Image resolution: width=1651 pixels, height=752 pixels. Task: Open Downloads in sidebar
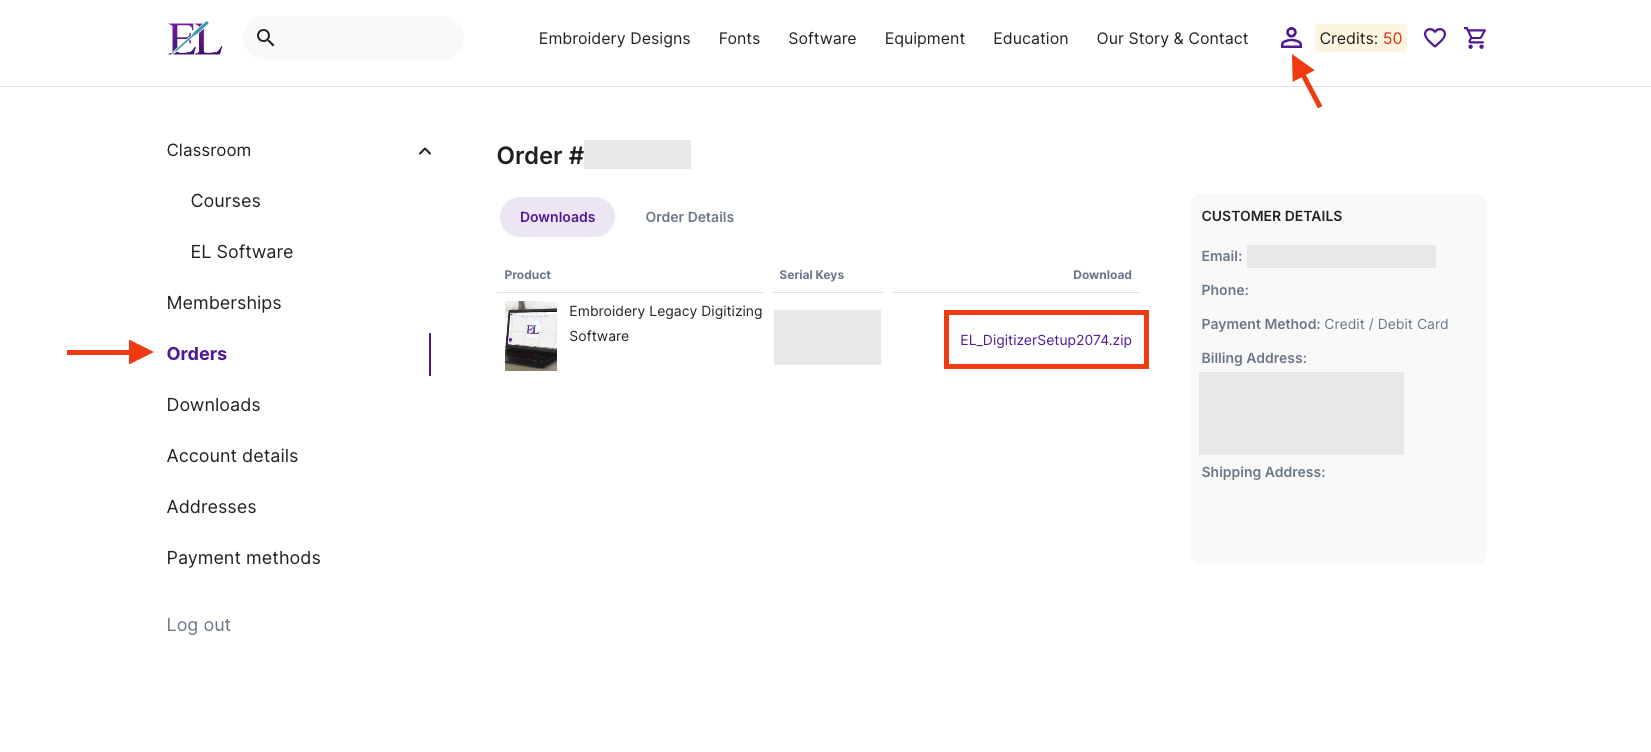pos(214,405)
